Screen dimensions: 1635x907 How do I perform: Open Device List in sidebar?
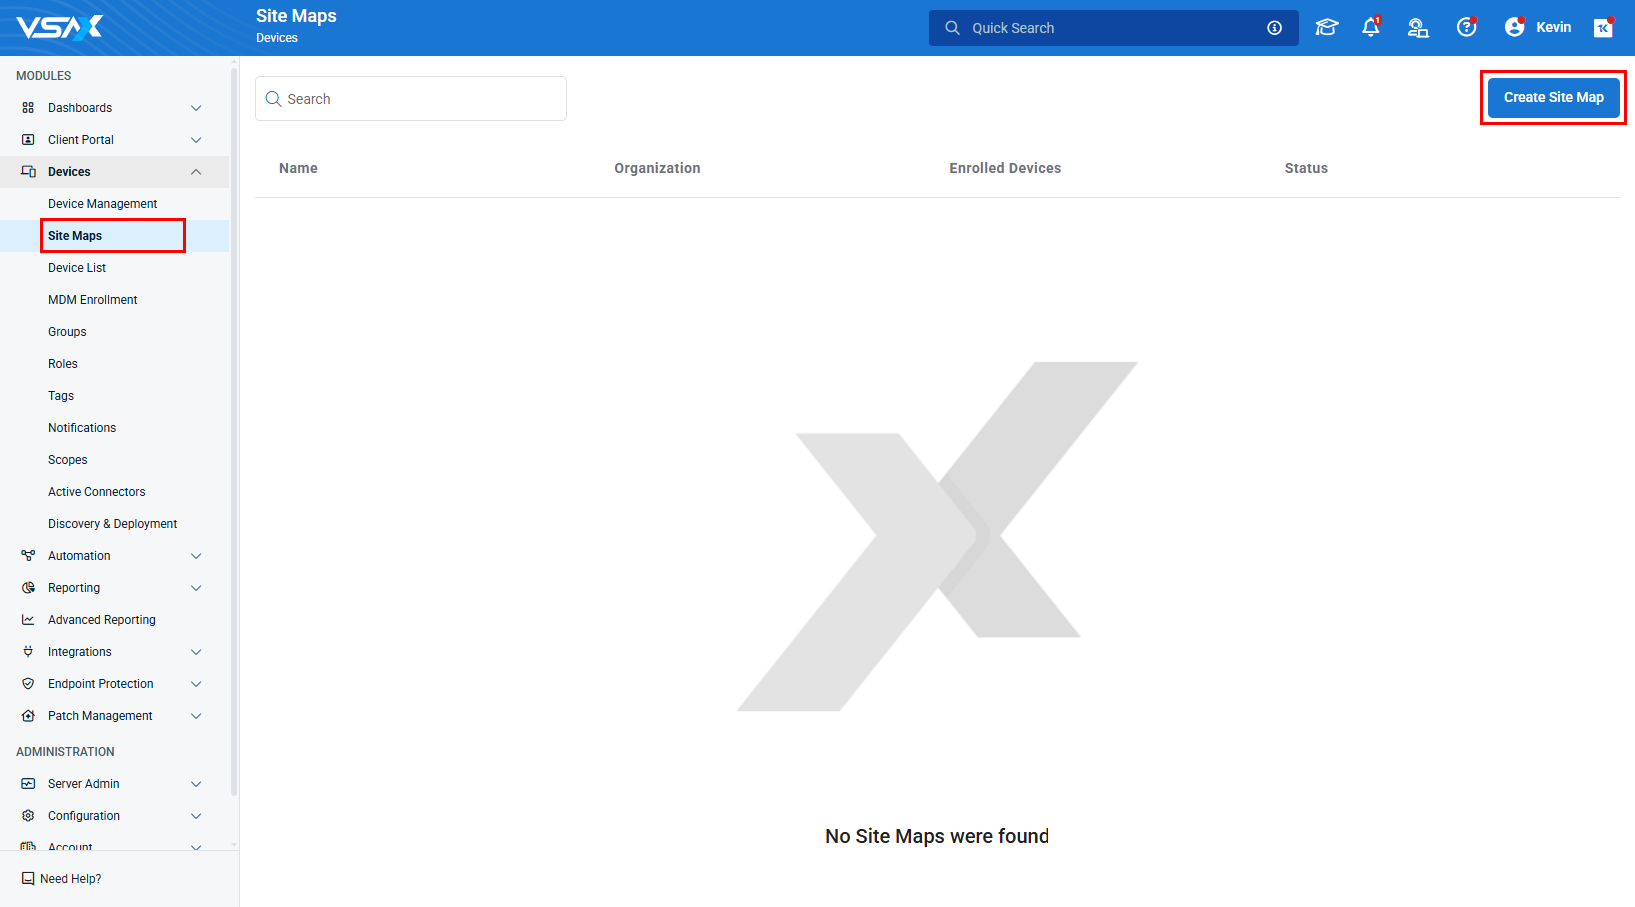pyautogui.click(x=77, y=268)
